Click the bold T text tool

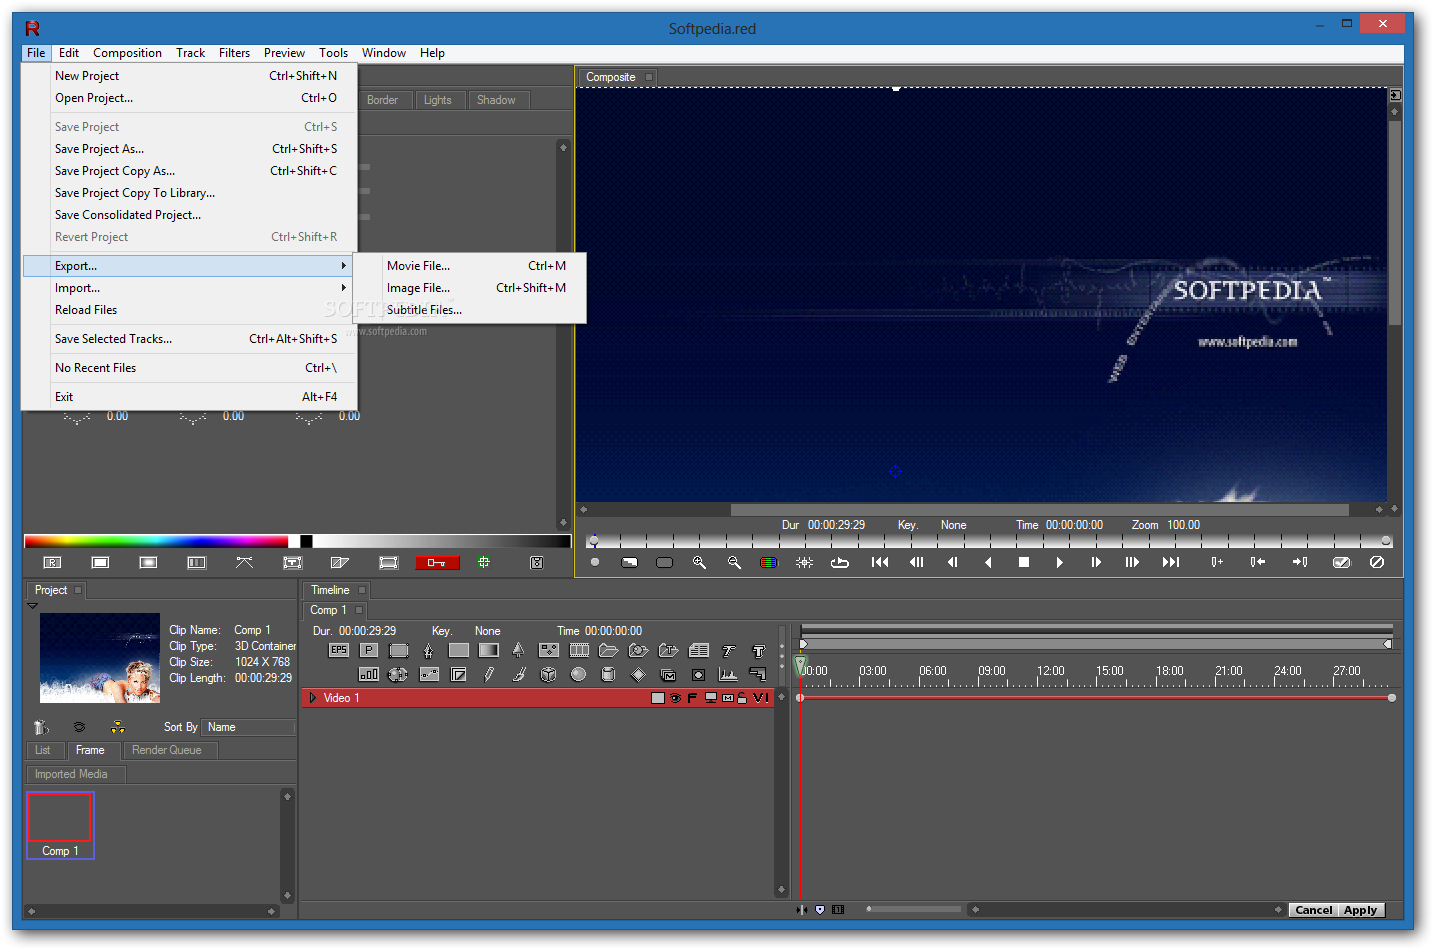tap(758, 651)
